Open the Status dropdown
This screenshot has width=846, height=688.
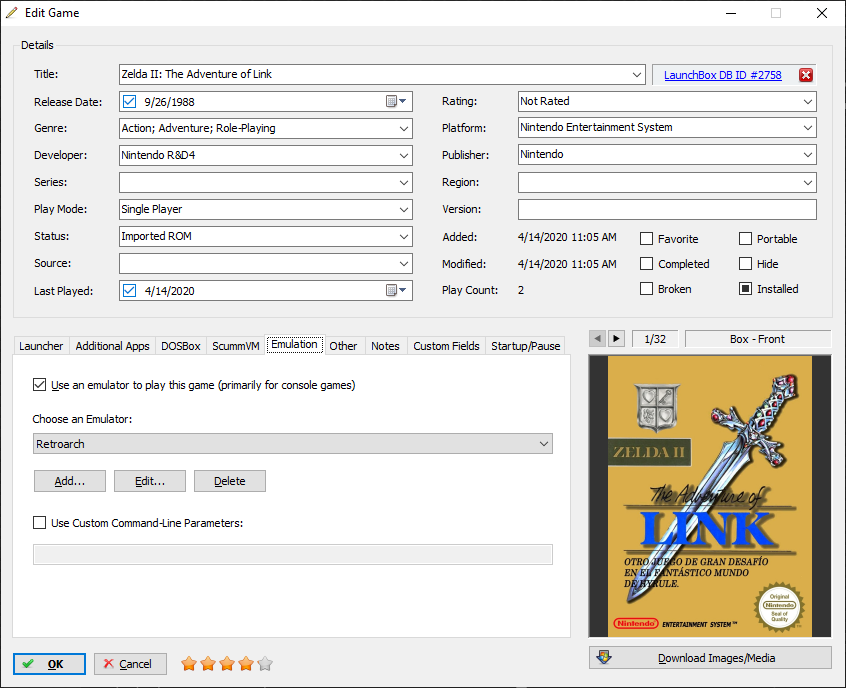[x=404, y=236]
